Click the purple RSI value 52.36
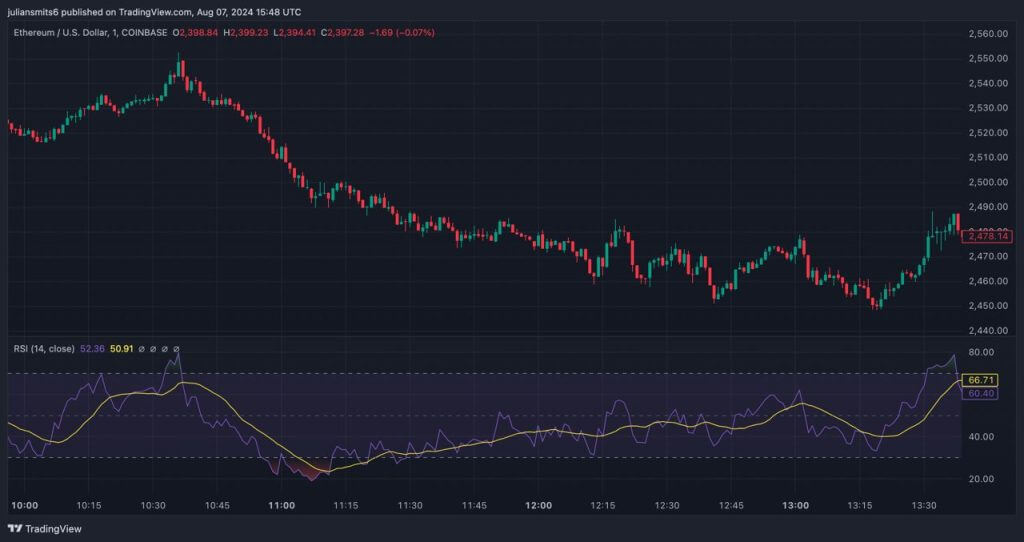 [93, 348]
